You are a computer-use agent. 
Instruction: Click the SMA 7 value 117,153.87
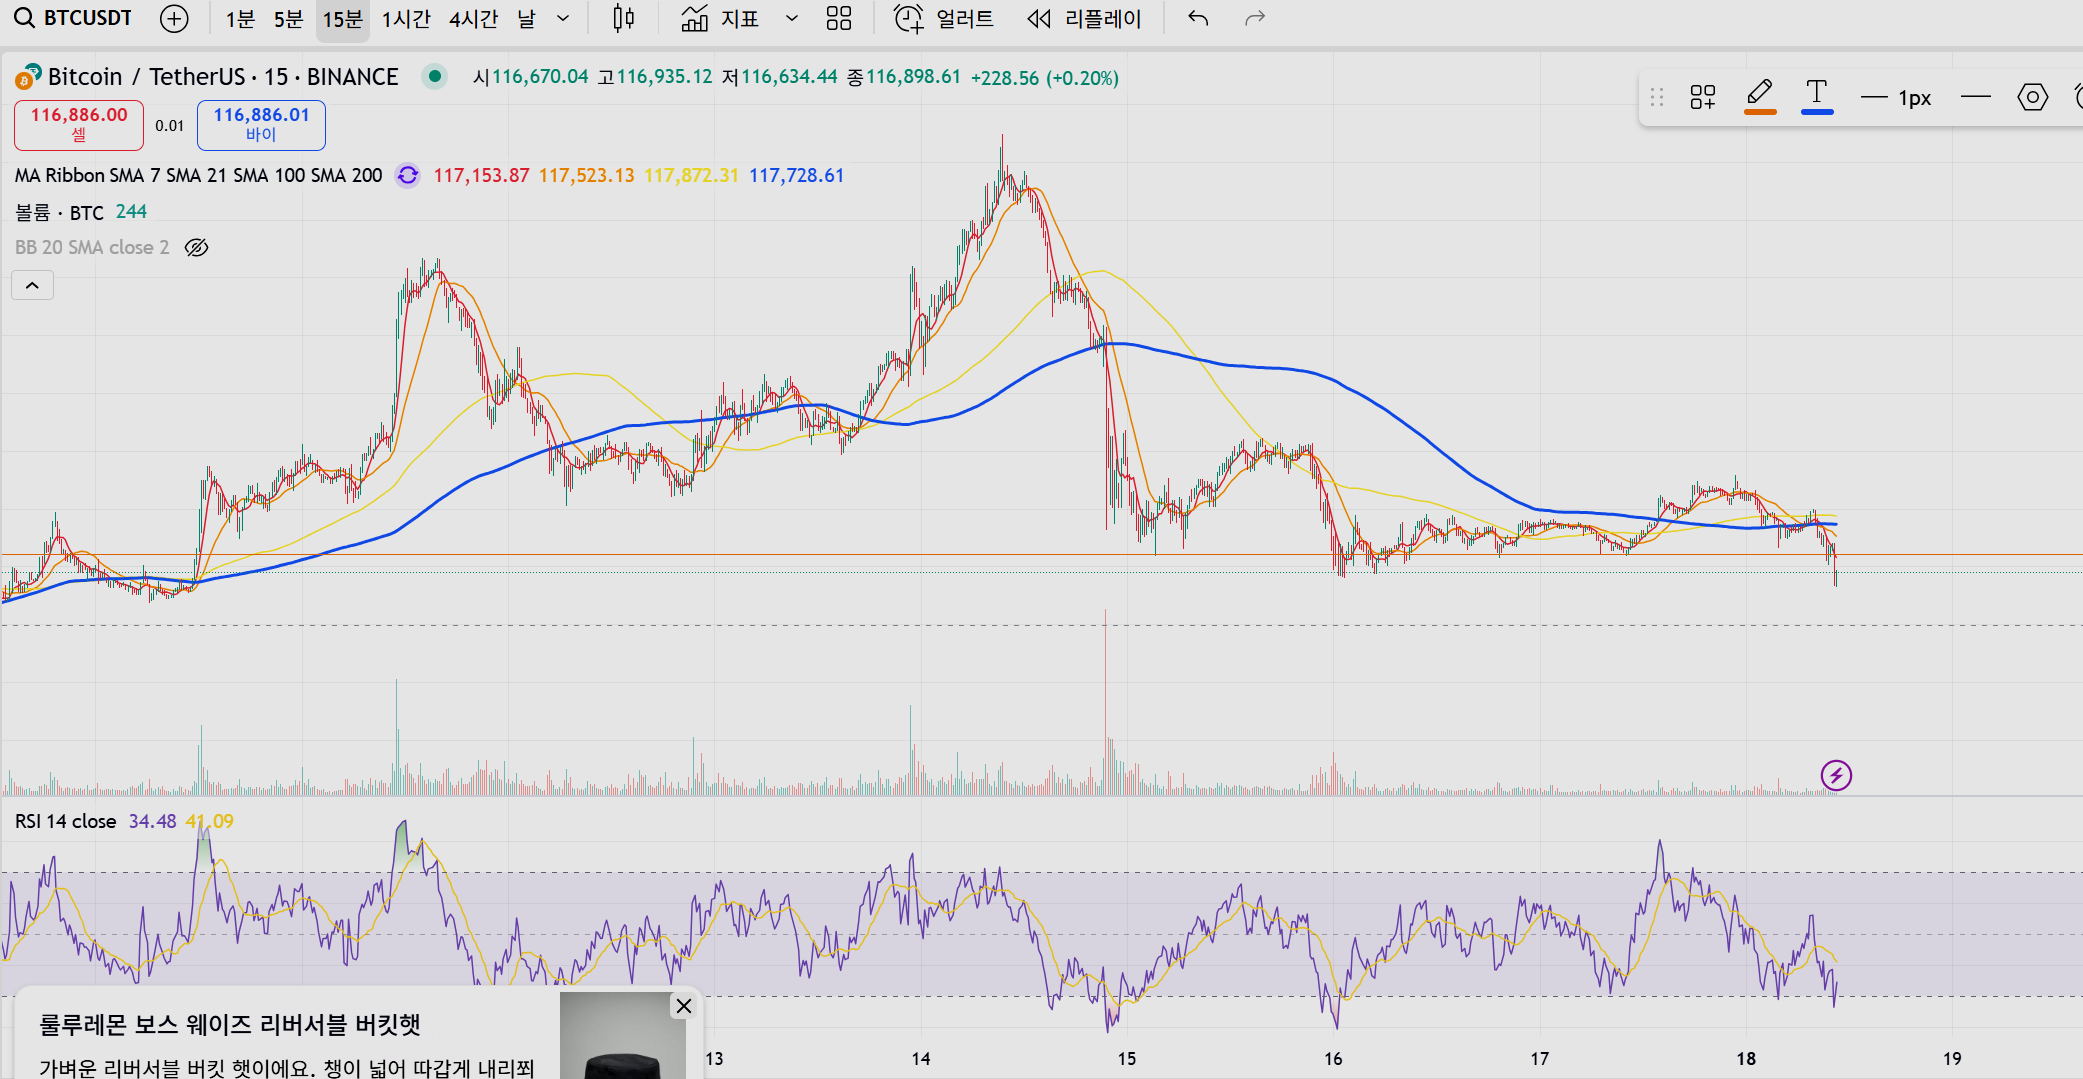point(481,176)
